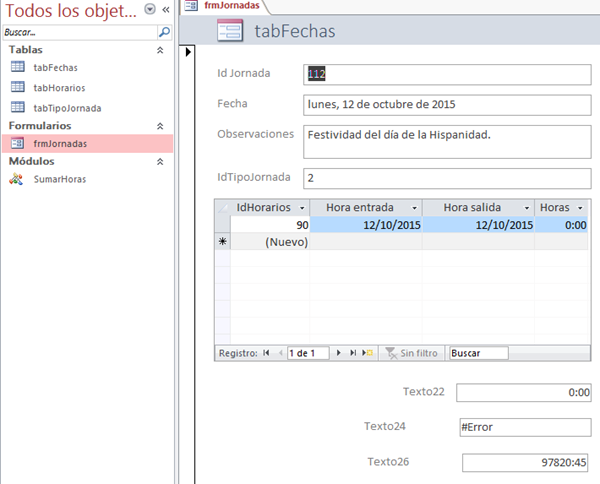Viewport: 600px width, 484px height.
Task: Click the new record asterisk row selector
Action: [x=222, y=241]
